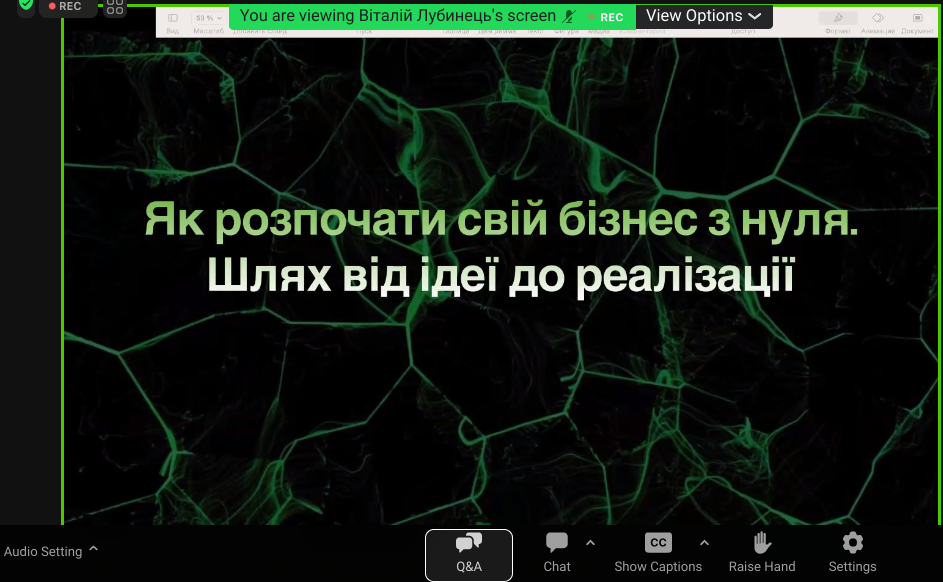The height and width of the screenshot is (582, 943).
Task: Click the REC badge in the green banner
Action: tap(608, 17)
